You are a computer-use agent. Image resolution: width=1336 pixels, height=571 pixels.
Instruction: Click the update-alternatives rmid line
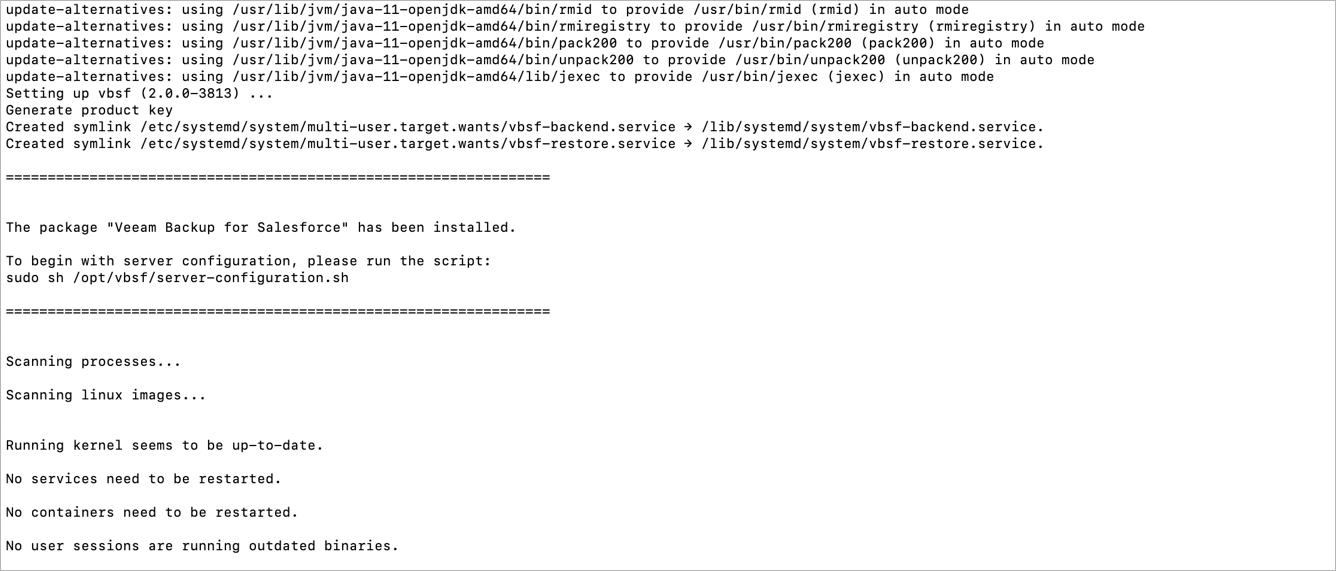coord(487,10)
